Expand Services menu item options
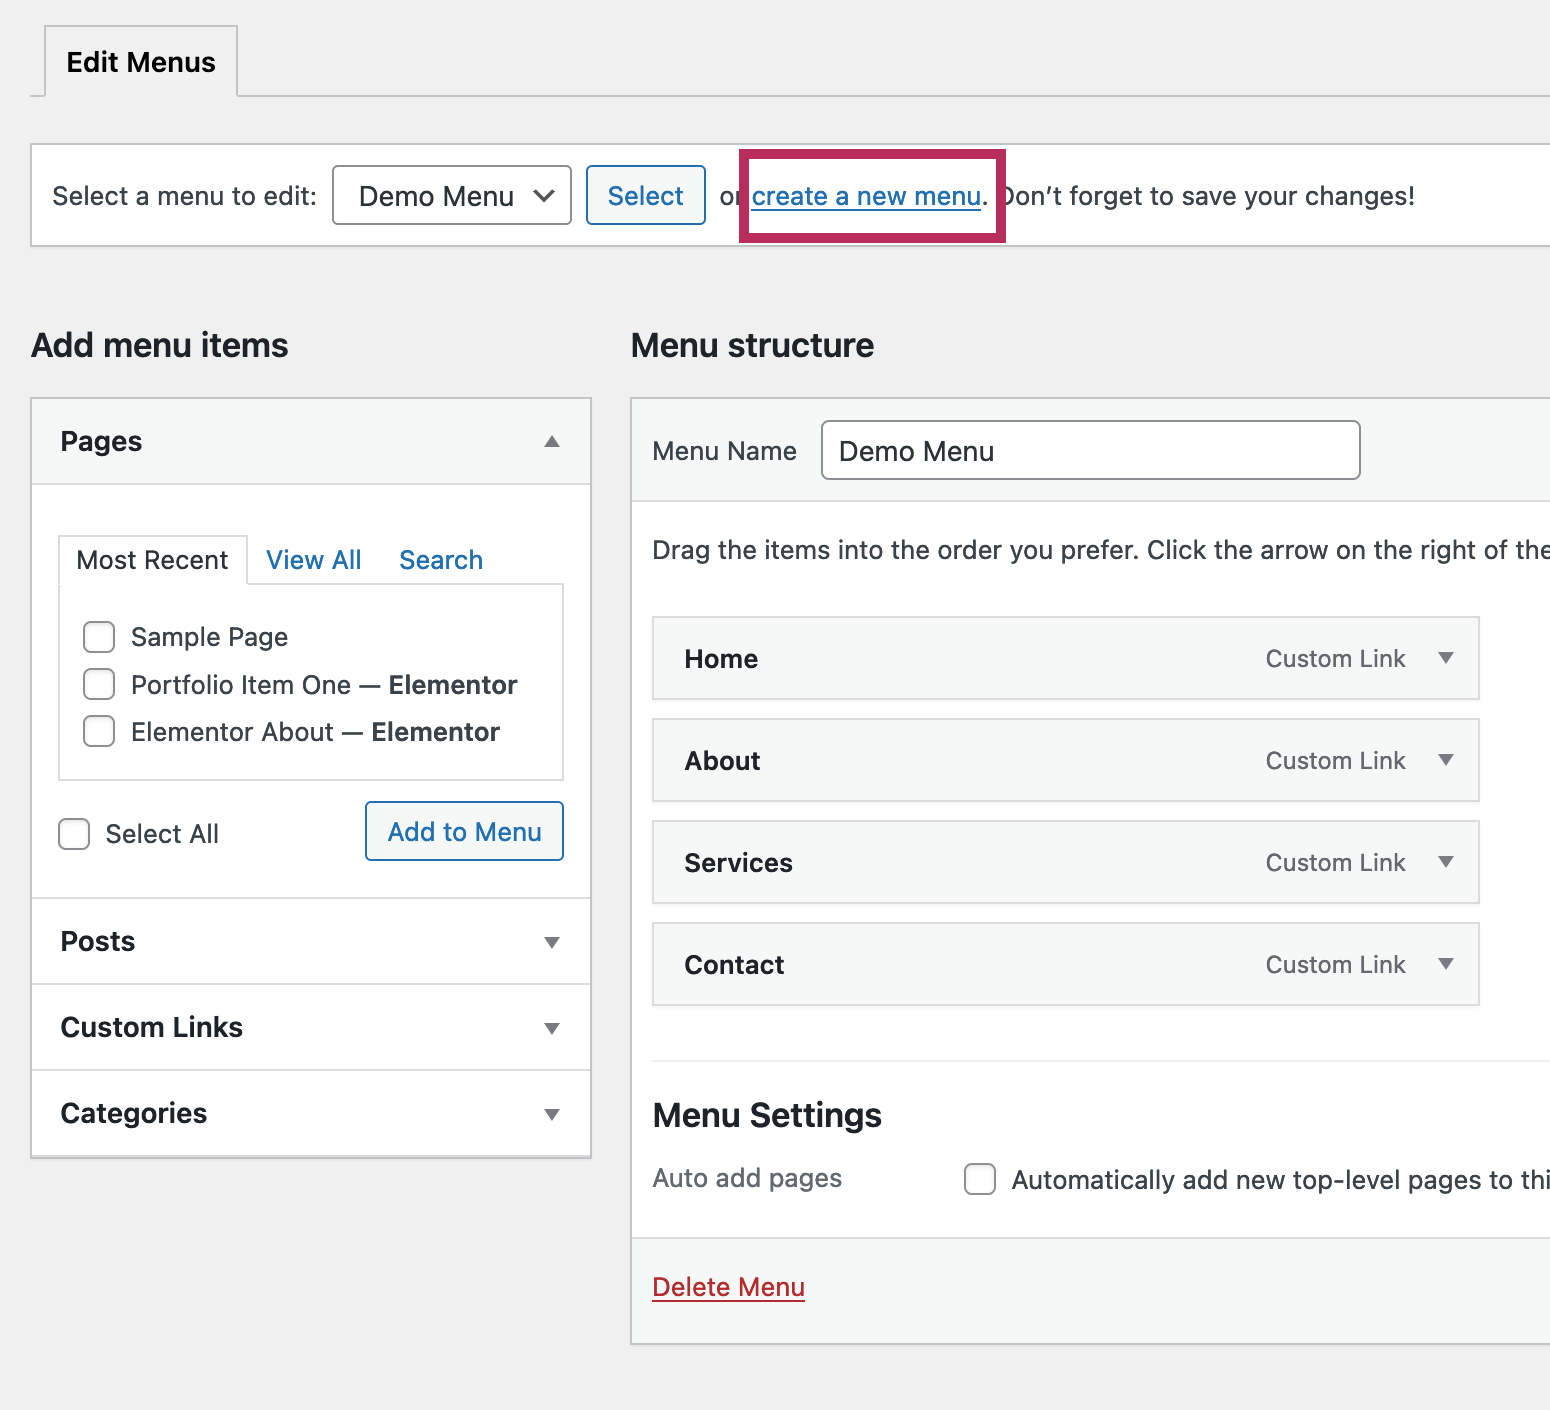This screenshot has width=1550, height=1410. coord(1445,862)
